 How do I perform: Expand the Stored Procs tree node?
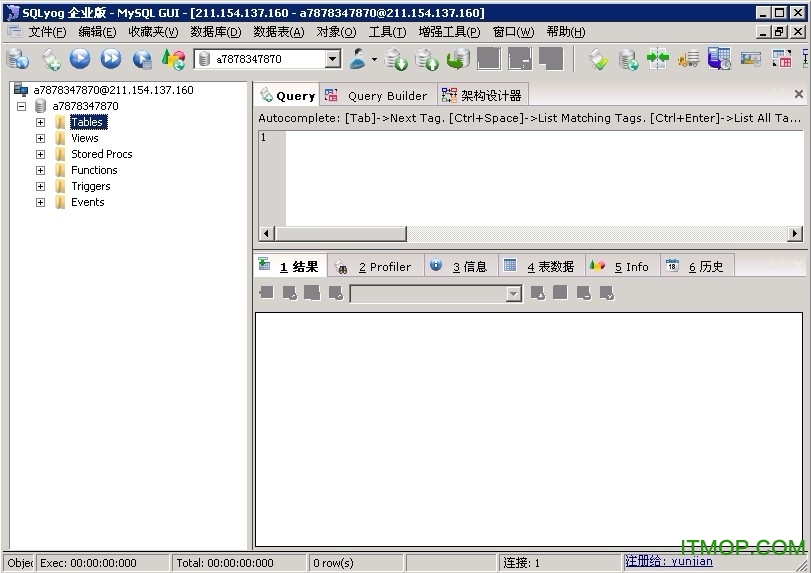point(40,154)
